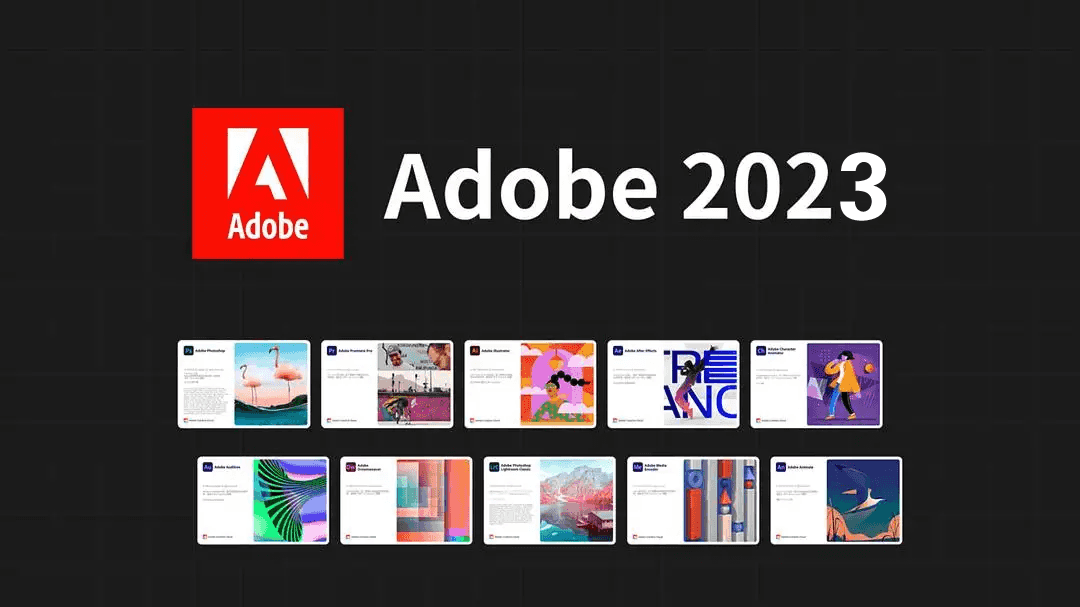Click the "Adobe Animate" title text
The width and height of the screenshot is (1080, 607).
pyautogui.click(x=801, y=467)
